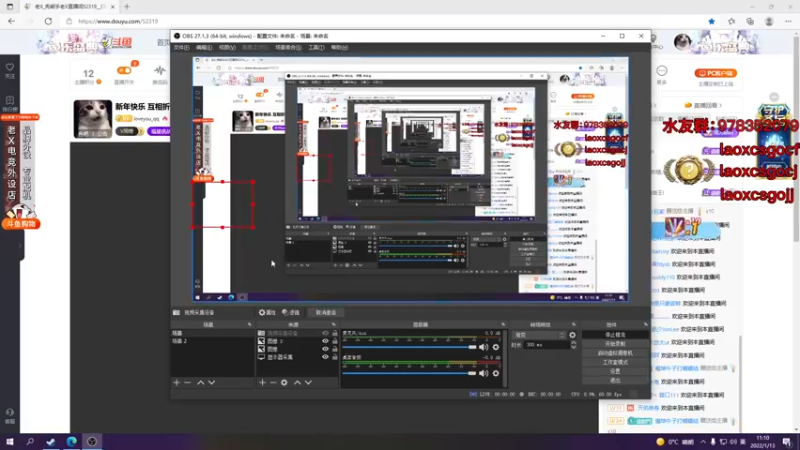
Task: Toggle the orange 直播开关 switch on Douyu page
Action: point(124,70)
